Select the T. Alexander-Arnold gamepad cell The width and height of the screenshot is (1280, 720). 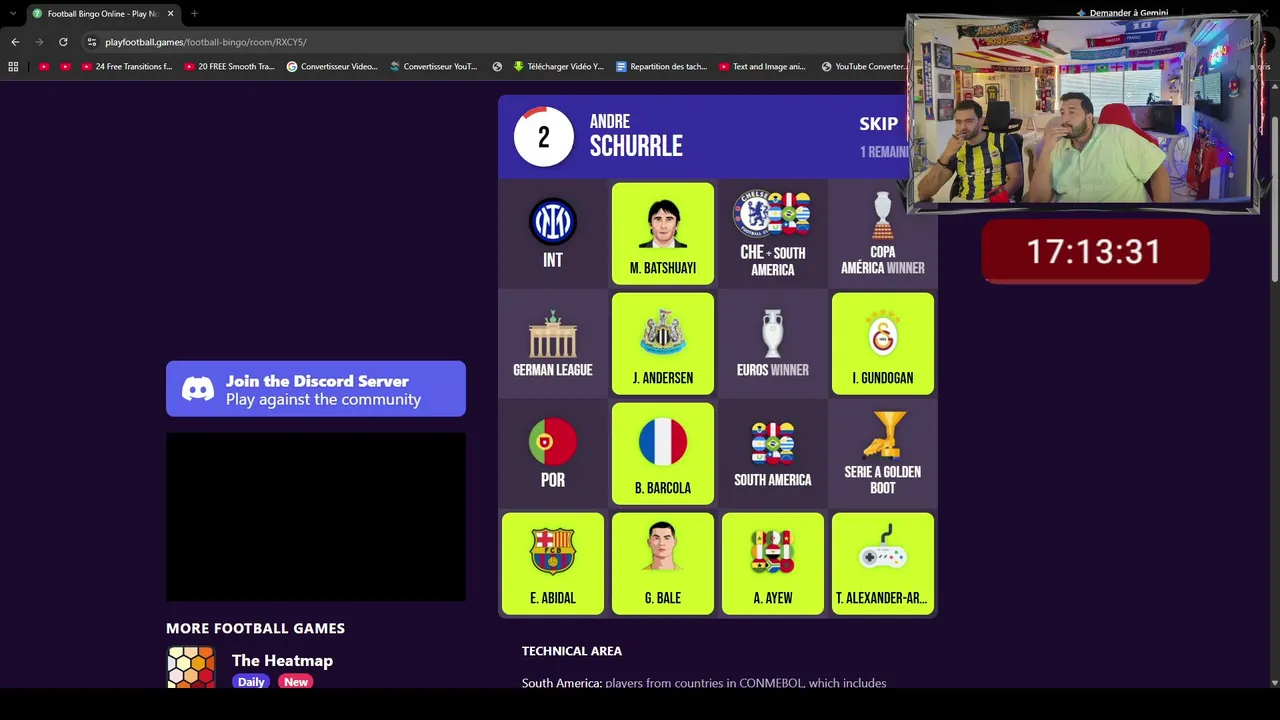pyautogui.click(x=883, y=564)
